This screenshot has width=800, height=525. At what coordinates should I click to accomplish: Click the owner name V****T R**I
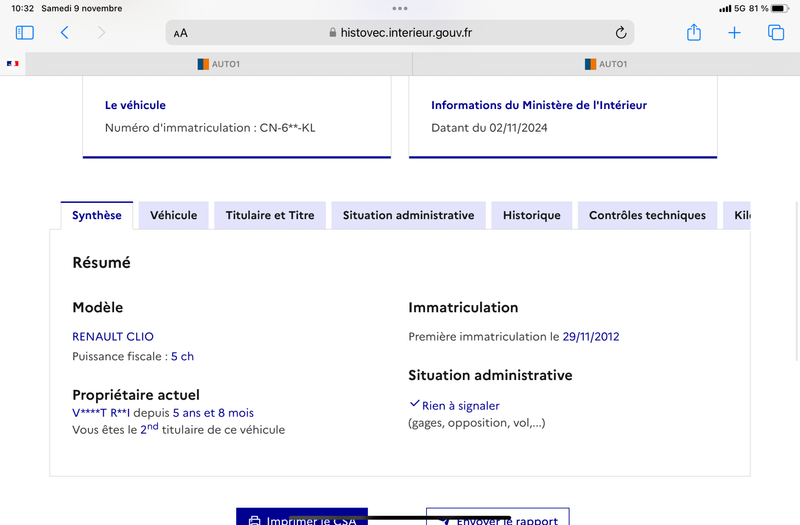pos(101,413)
